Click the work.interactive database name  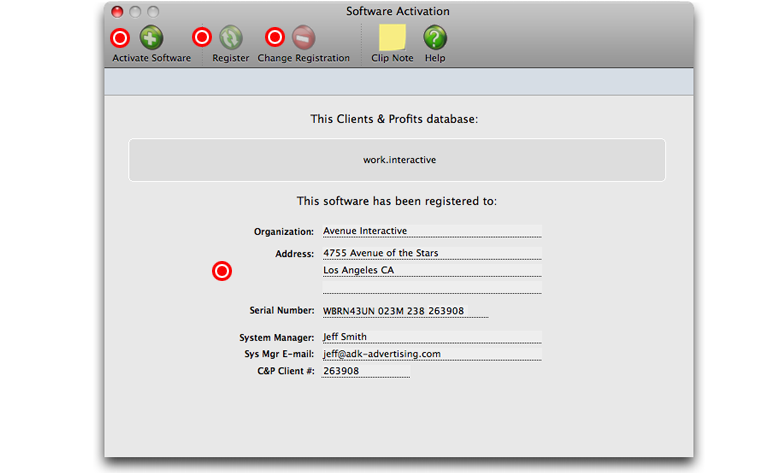click(x=399, y=160)
